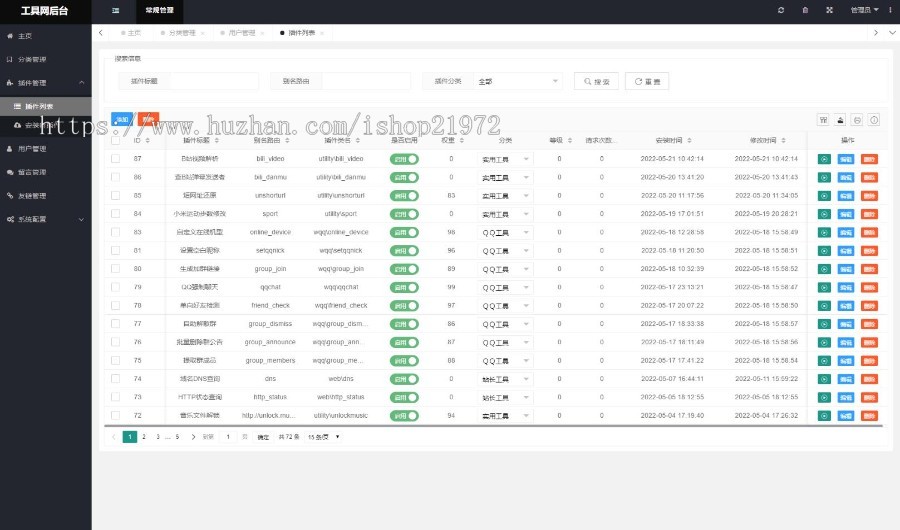Open the 15 条/页 page size selector
This screenshot has width=900, height=530.
tap(324, 437)
